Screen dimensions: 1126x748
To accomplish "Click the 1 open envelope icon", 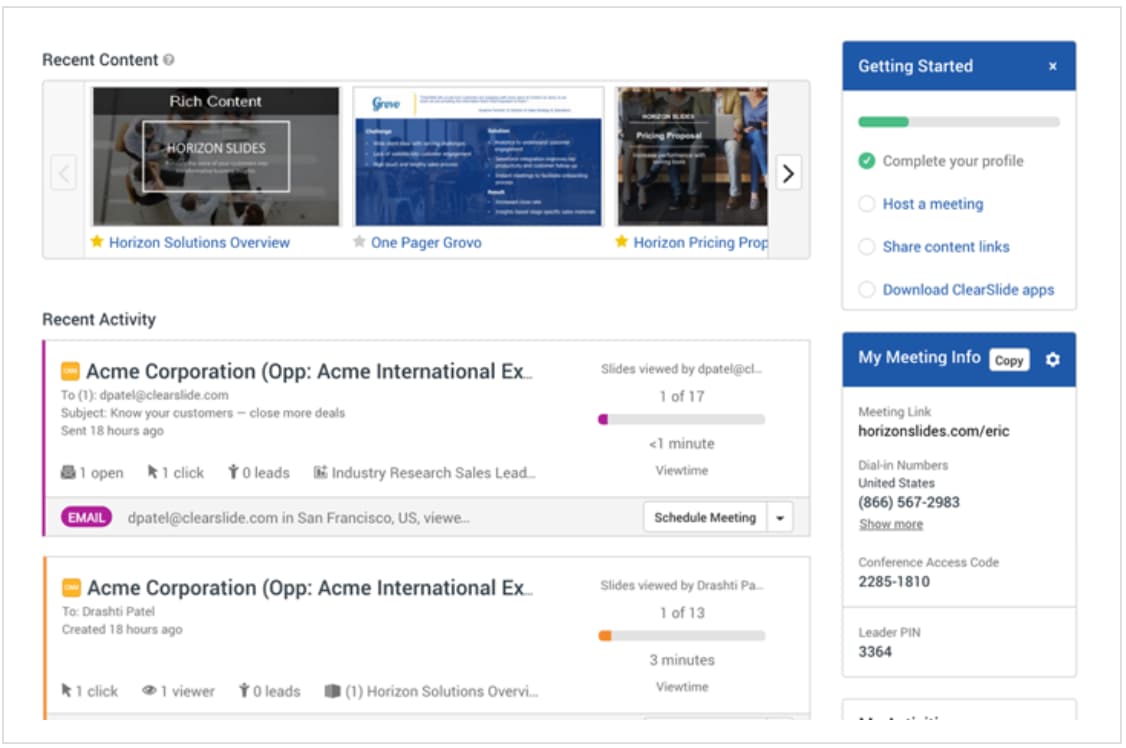I will pyautogui.click(x=68, y=472).
